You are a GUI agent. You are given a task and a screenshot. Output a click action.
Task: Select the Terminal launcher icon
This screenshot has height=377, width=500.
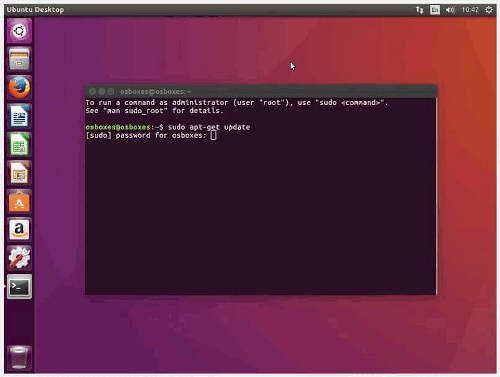[x=19, y=287]
